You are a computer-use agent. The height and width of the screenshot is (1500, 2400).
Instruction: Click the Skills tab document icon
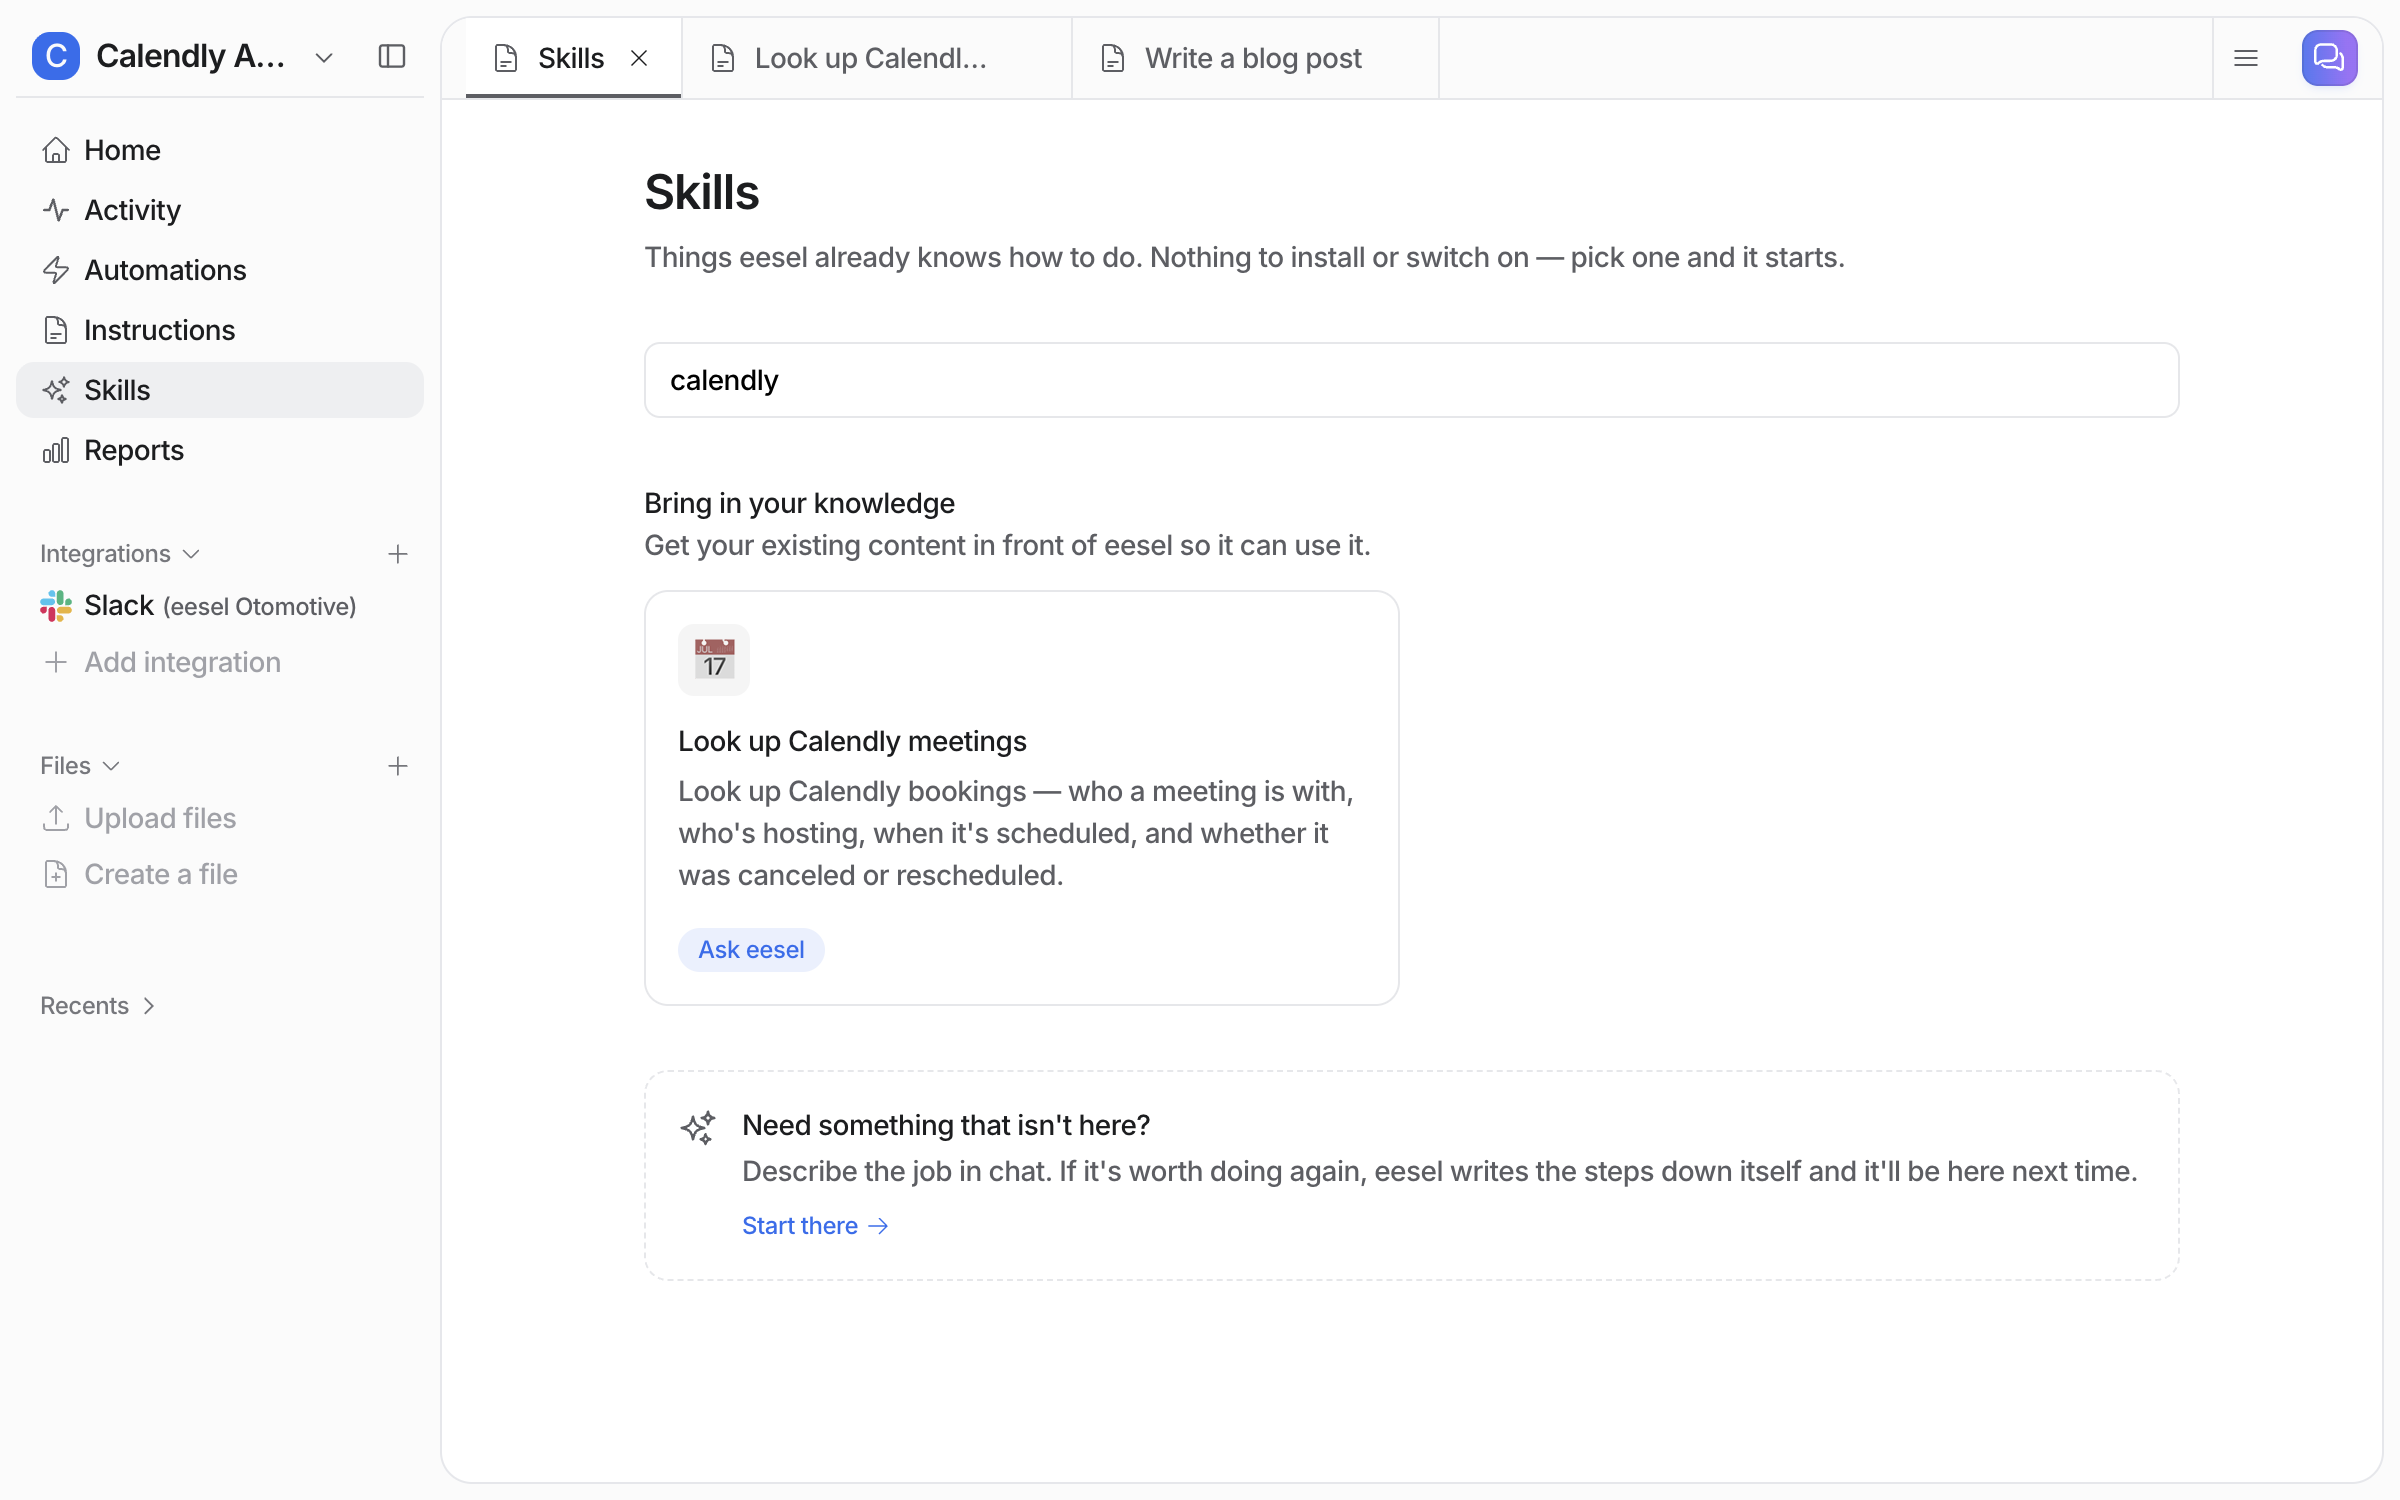pyautogui.click(x=506, y=58)
